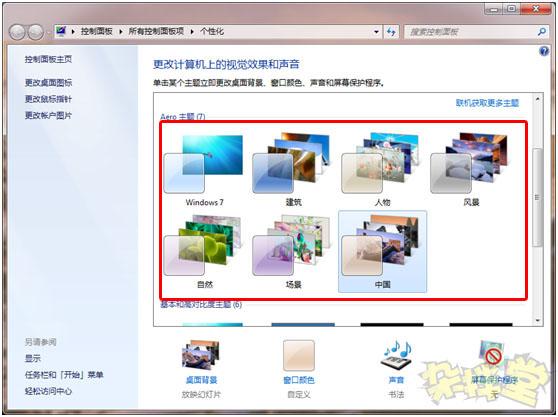Viewport: 558px width, 417px height.
Task: Click 所有控制面板项 in the breadcrumb
Action: [156, 32]
